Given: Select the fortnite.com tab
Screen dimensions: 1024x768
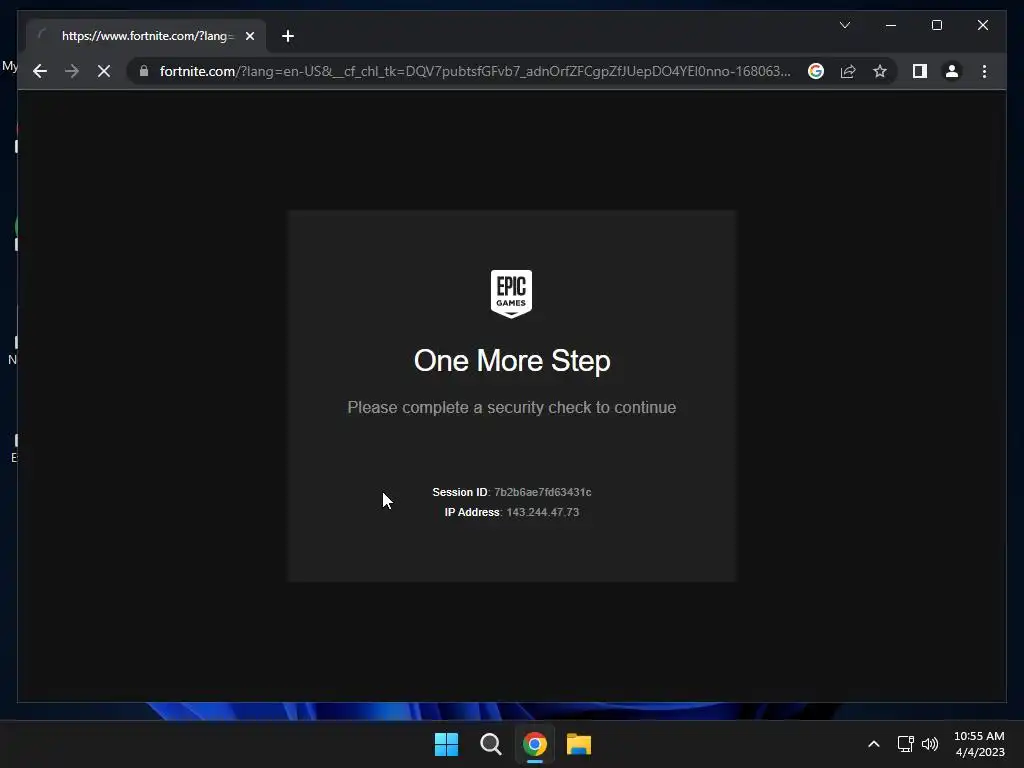Looking at the screenshot, I should (x=146, y=36).
